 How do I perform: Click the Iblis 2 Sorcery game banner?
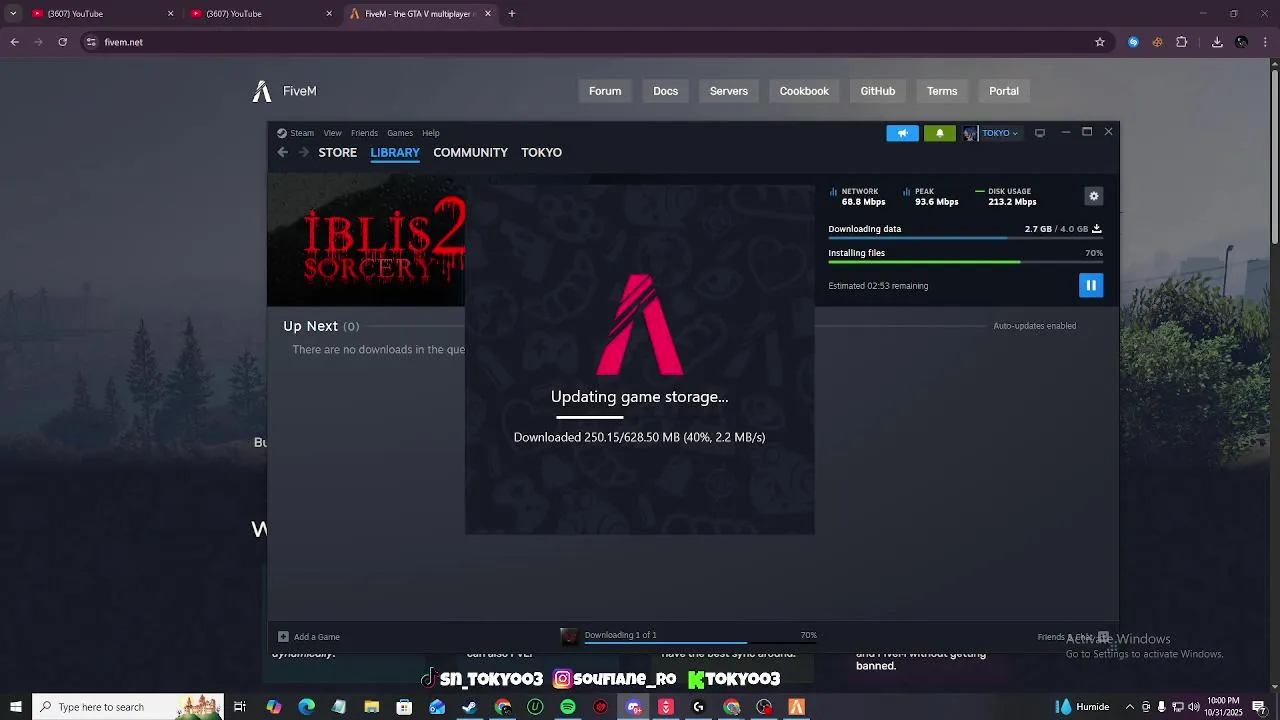[x=367, y=241]
